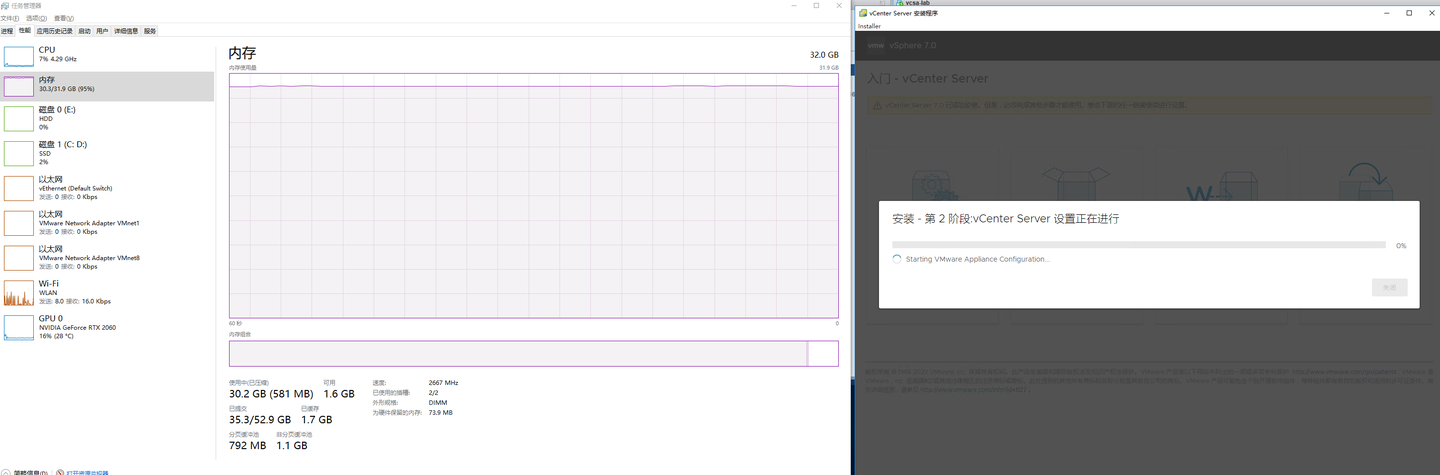Select the VMware Network Adapter VMnet8 thumbnail
The height and width of the screenshot is (475, 1440).
[x=19, y=258]
